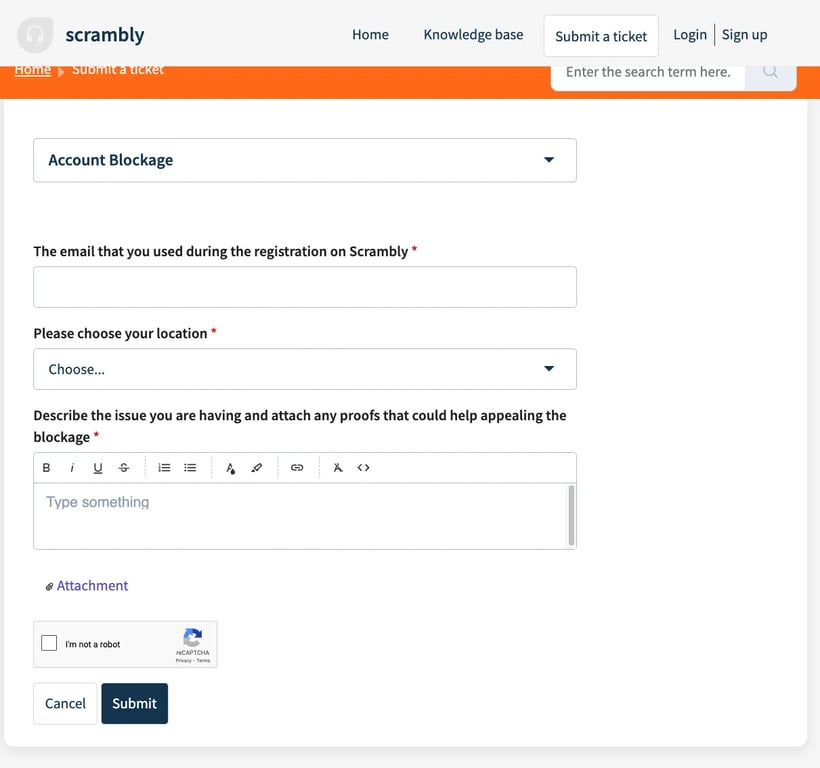Expand the location Choose... dropdown

(305, 369)
